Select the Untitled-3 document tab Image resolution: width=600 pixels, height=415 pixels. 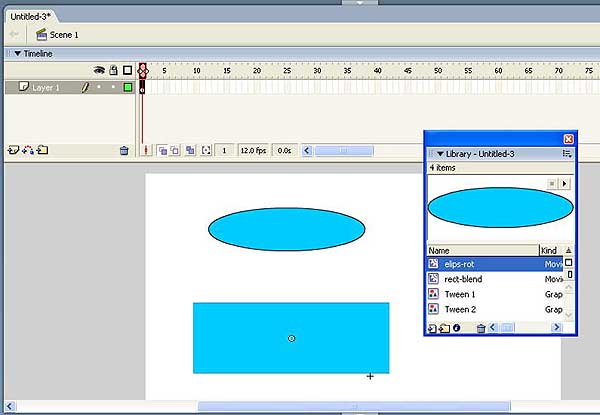pyautogui.click(x=31, y=17)
